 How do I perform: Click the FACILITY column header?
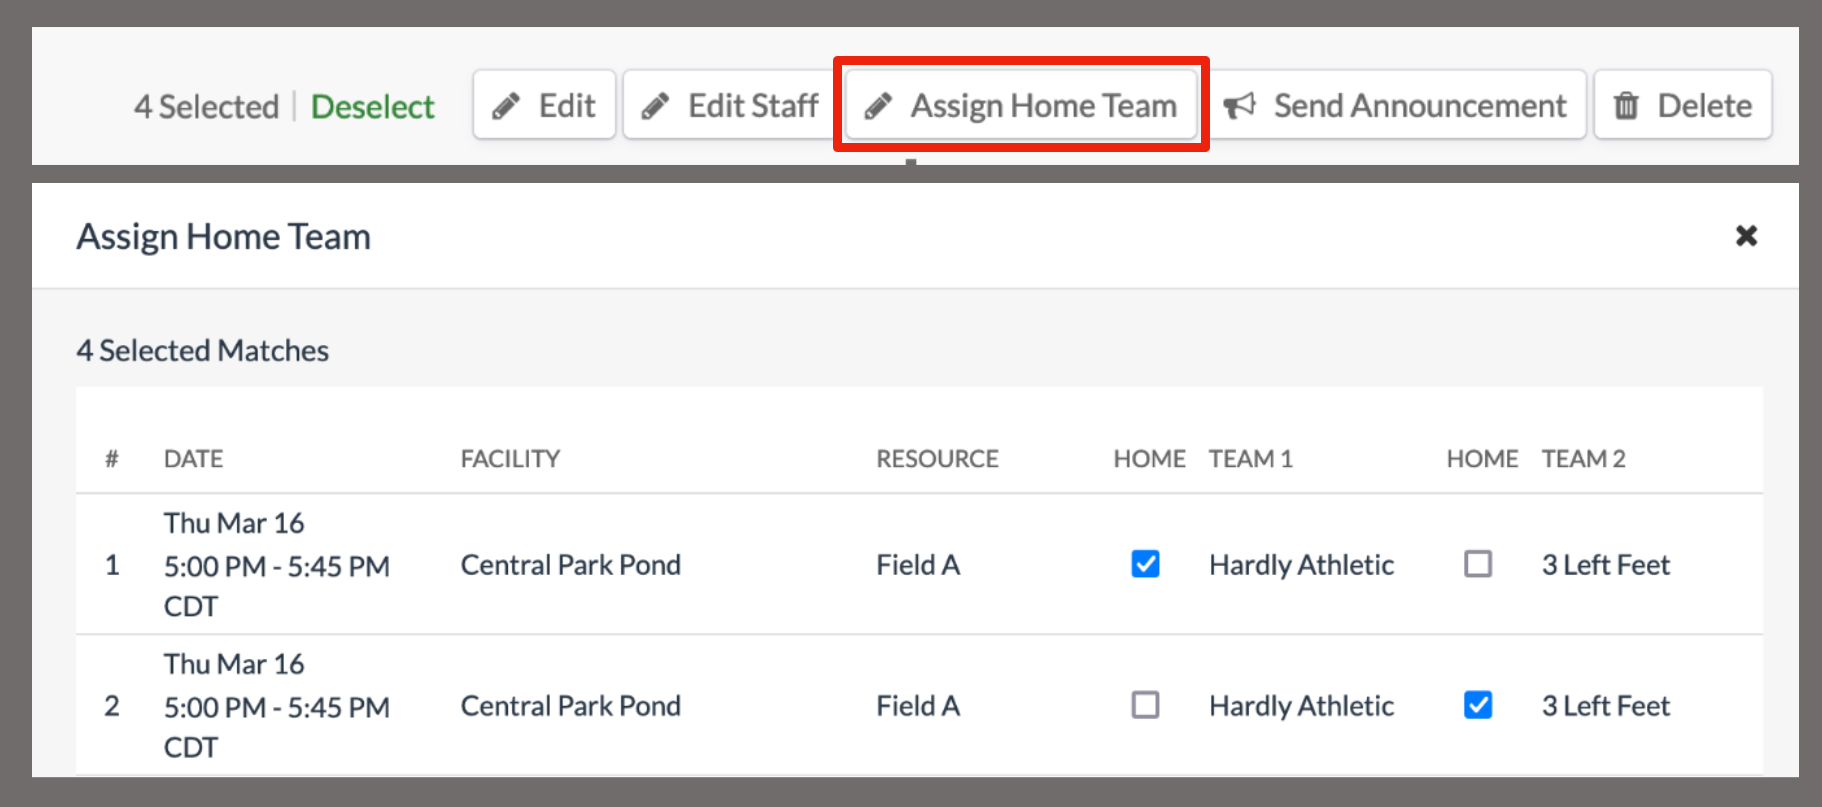coord(510,459)
